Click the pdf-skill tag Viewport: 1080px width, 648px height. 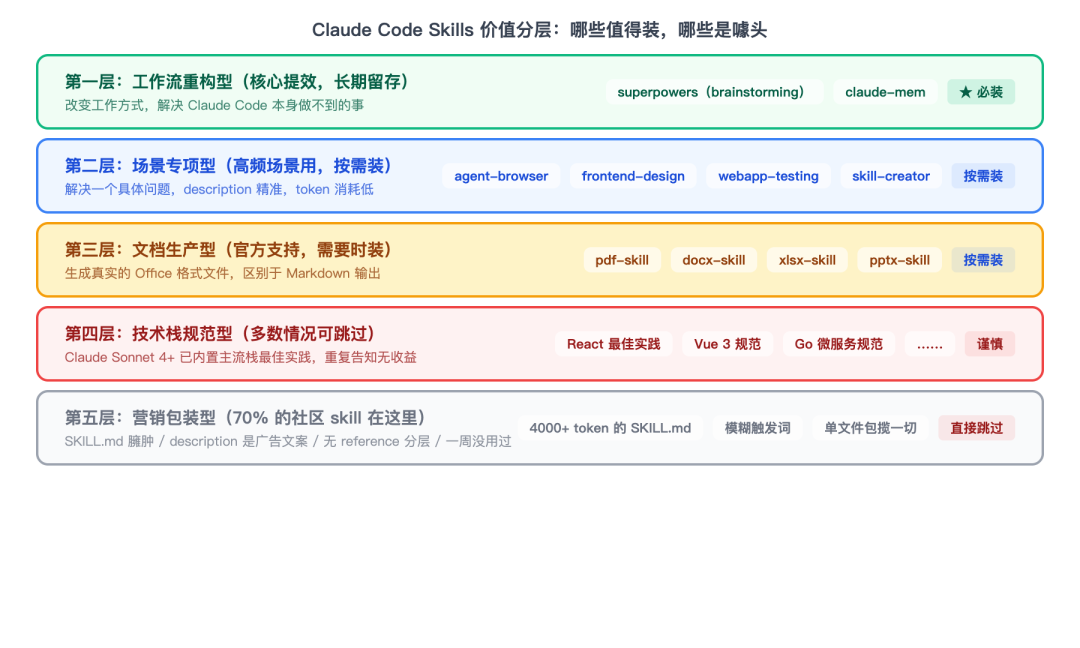point(622,260)
